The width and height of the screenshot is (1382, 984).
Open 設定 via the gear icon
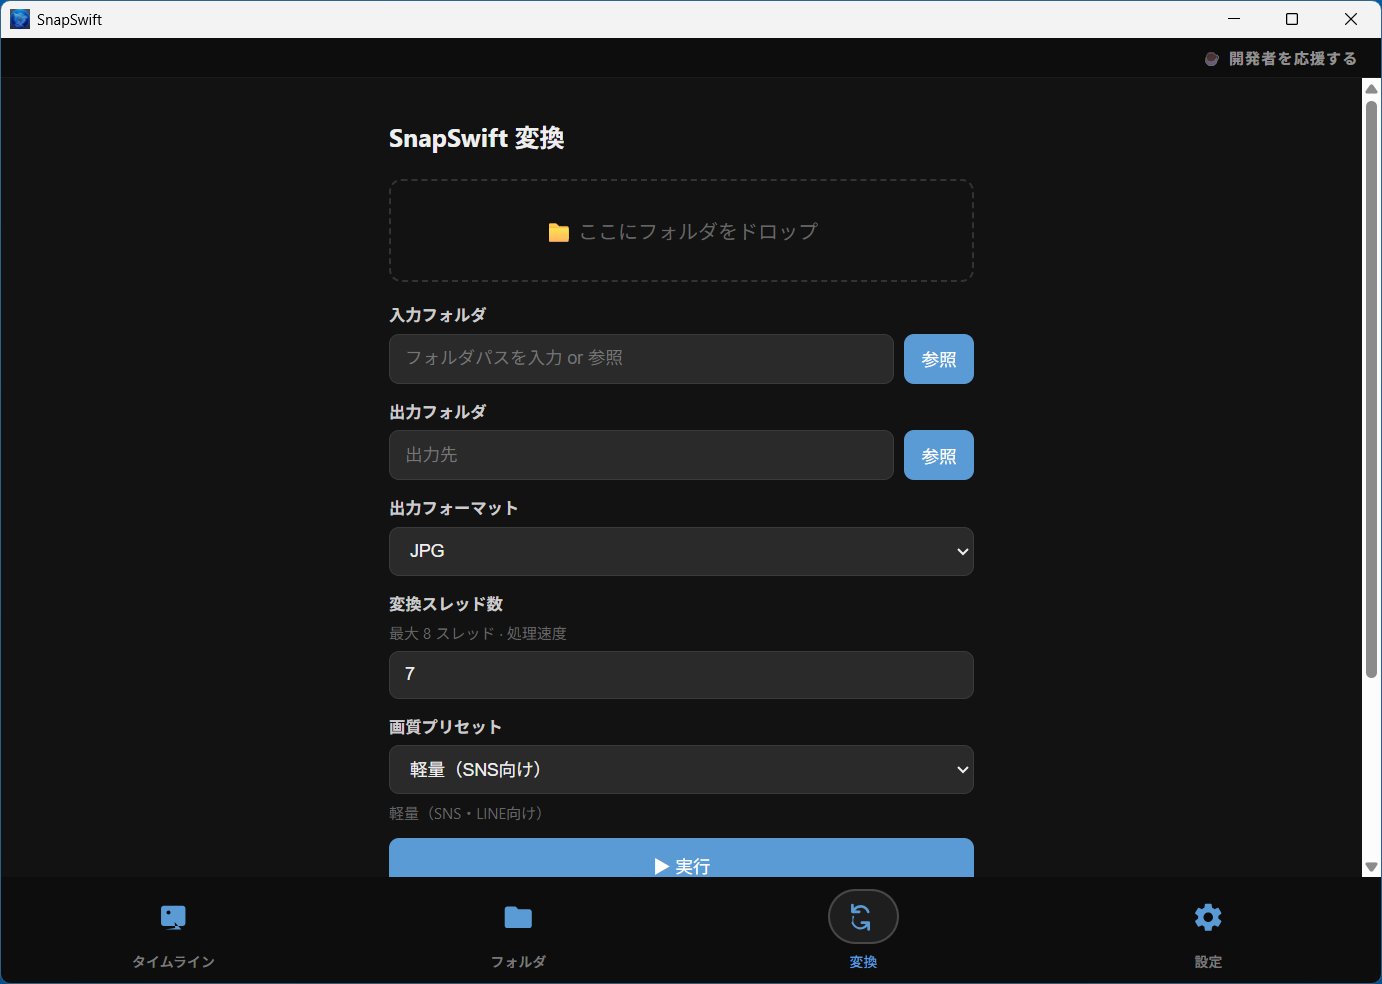pyautogui.click(x=1208, y=917)
